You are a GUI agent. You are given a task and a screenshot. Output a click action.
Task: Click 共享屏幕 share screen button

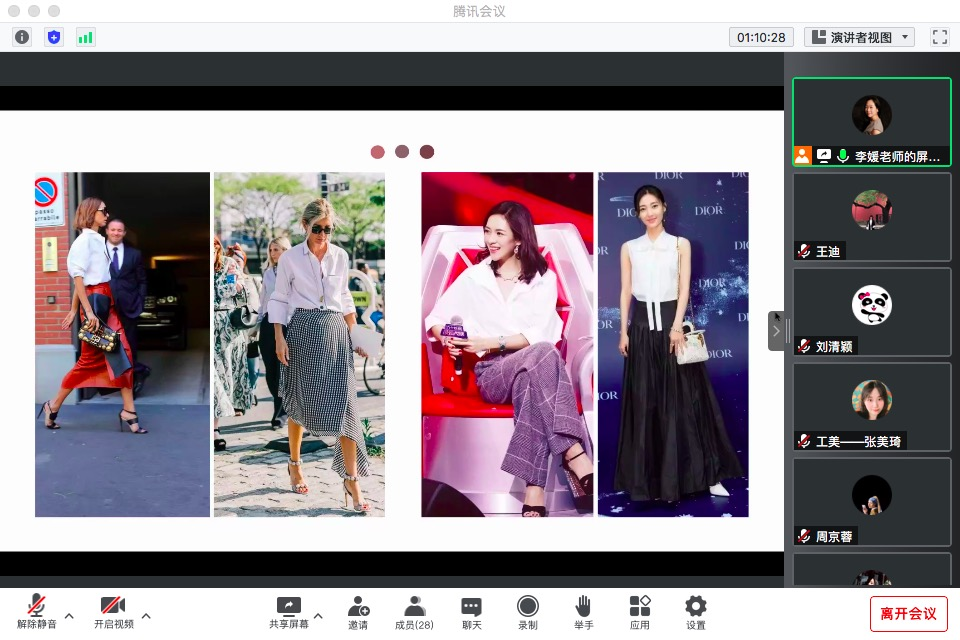(x=288, y=612)
